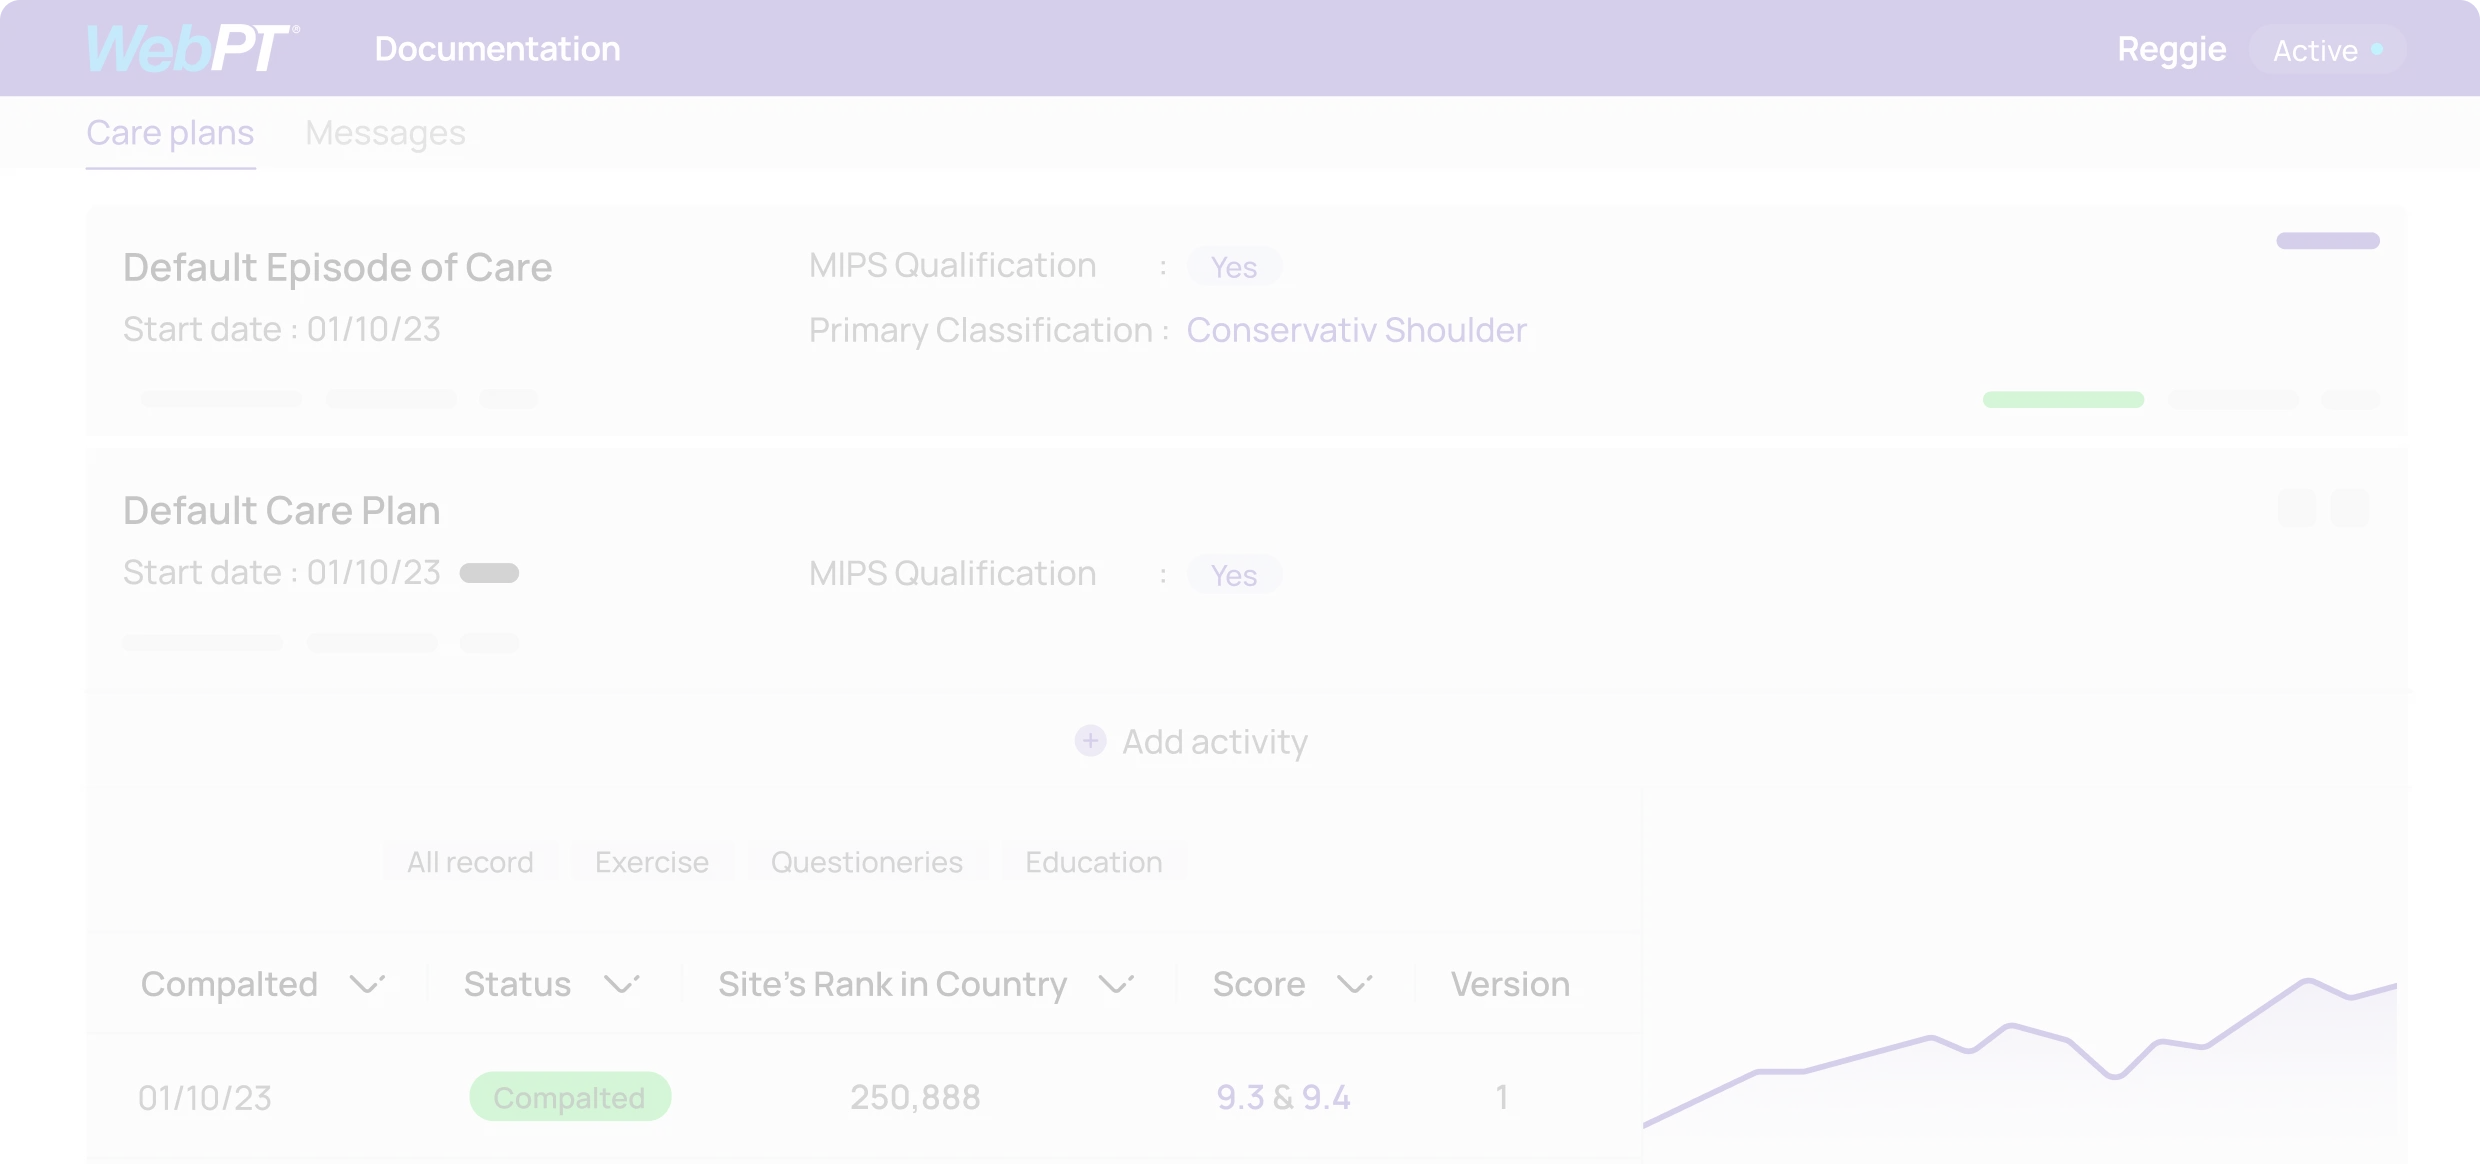Select the Care plans tab

170,132
